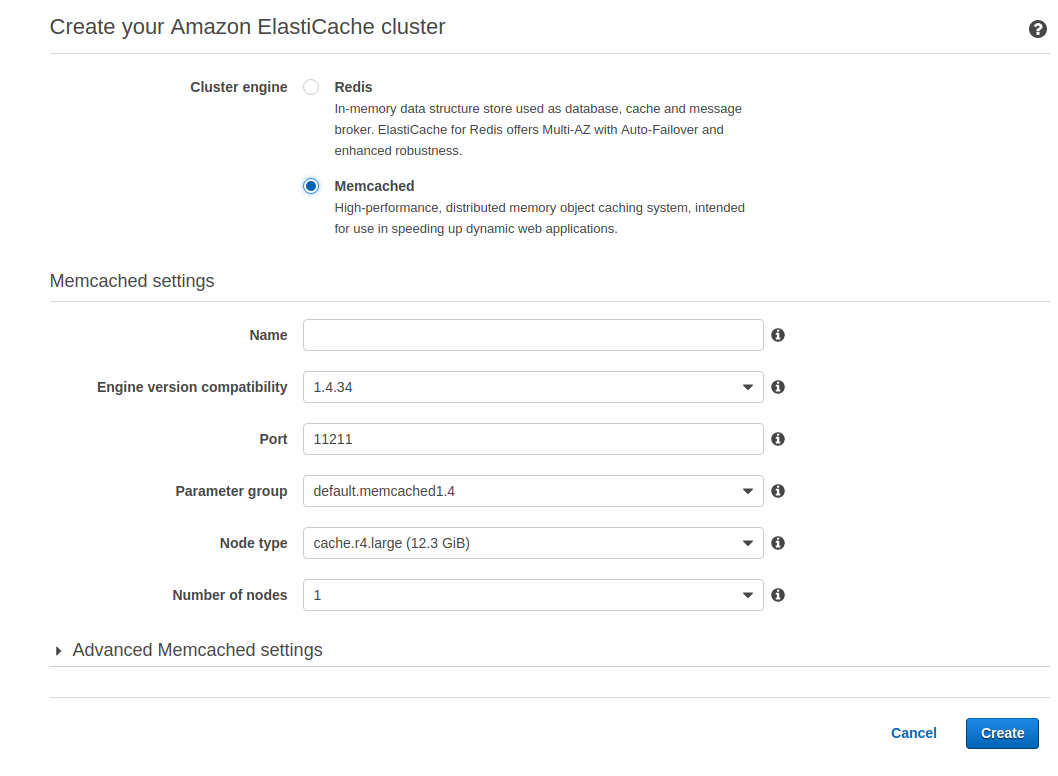Click the Parameter group info icon
Viewport: 1058px width, 776px height.
(x=778, y=491)
